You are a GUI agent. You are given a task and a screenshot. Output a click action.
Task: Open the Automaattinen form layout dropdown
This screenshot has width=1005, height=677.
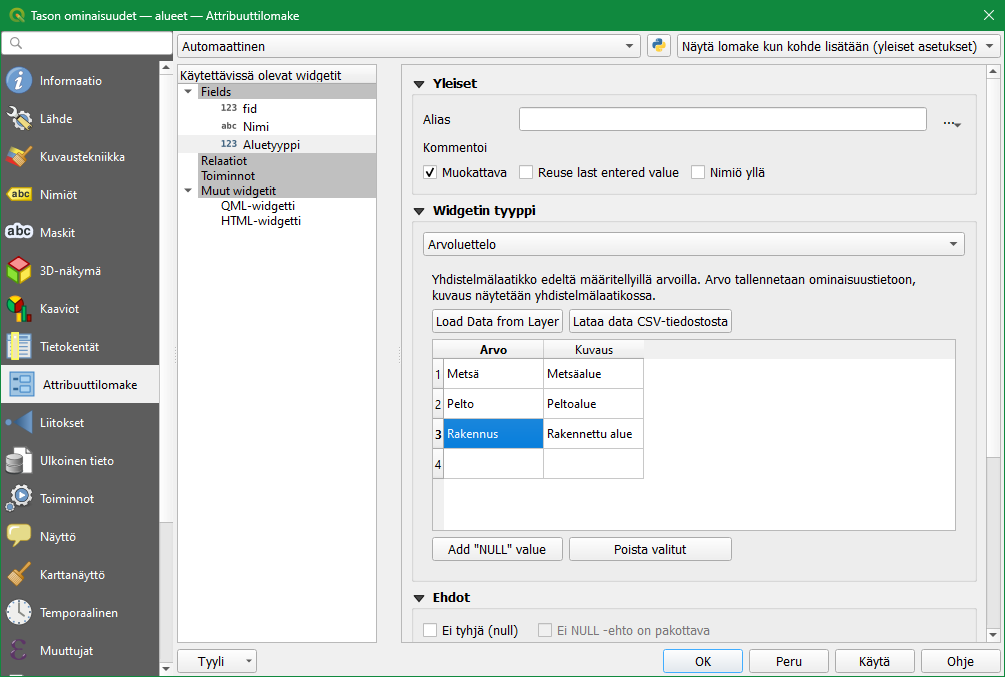tap(408, 46)
